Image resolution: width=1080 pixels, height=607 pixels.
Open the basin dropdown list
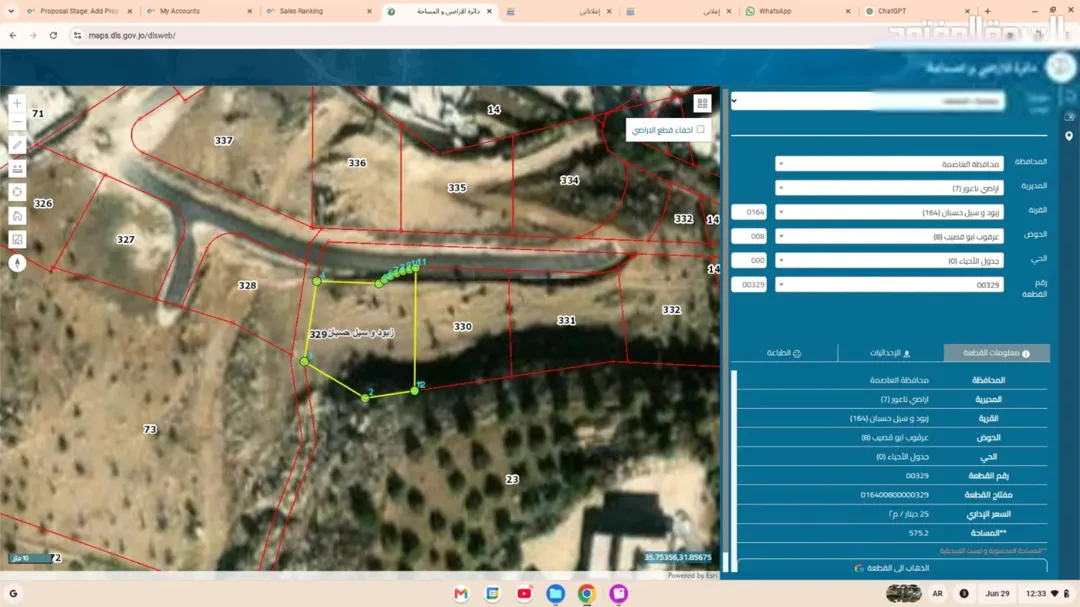pos(889,236)
